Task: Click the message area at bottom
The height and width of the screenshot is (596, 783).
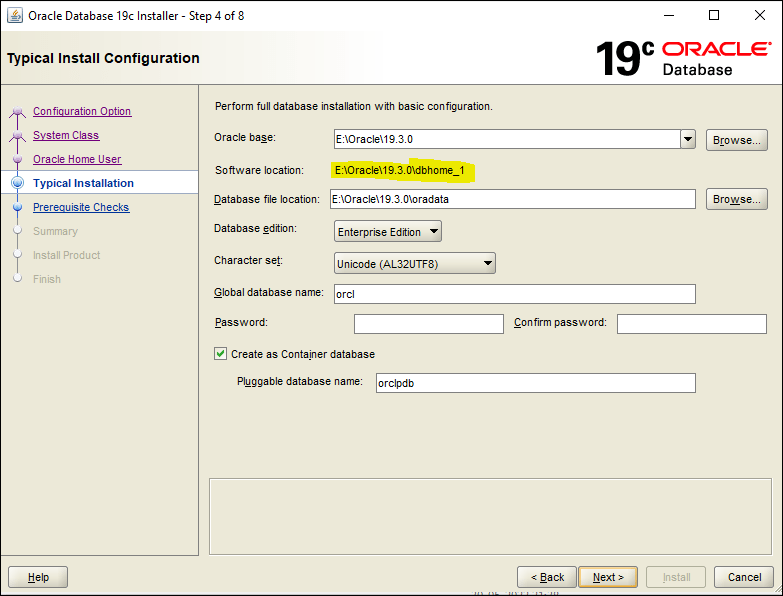Action: click(490, 517)
